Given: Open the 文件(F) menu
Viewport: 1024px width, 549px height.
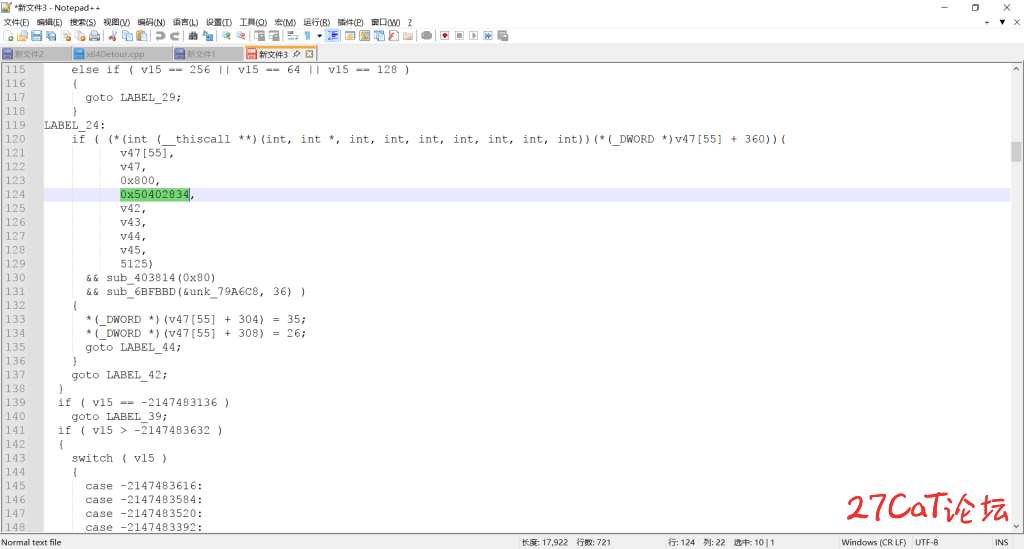Looking at the screenshot, I should [x=16, y=22].
